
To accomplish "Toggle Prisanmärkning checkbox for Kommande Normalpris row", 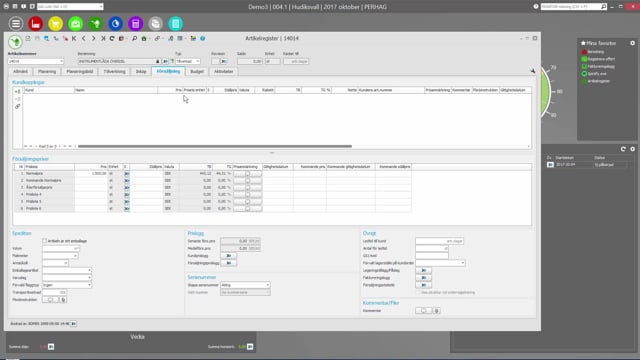I will click(247, 180).
